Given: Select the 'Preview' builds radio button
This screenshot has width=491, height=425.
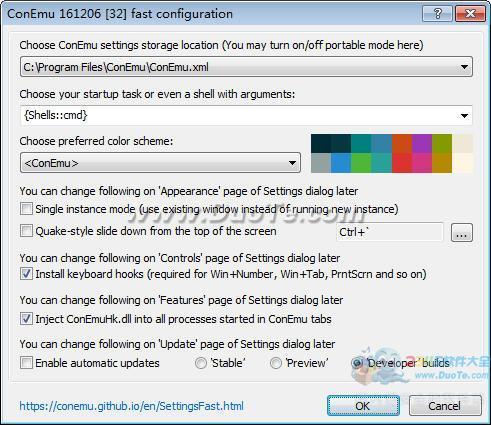Looking at the screenshot, I should (x=276, y=363).
